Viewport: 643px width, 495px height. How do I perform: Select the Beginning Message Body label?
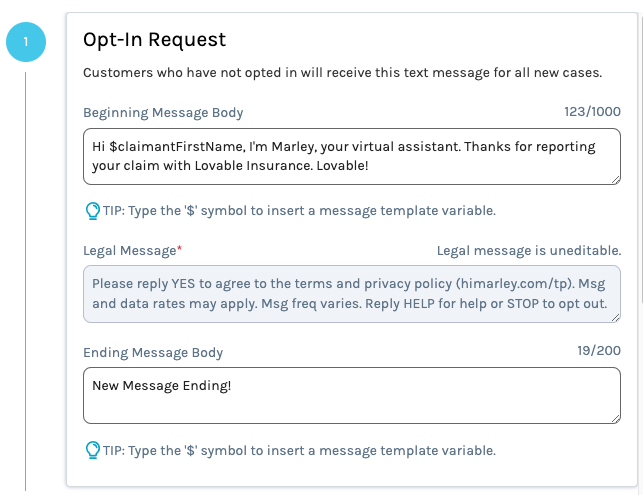163,112
